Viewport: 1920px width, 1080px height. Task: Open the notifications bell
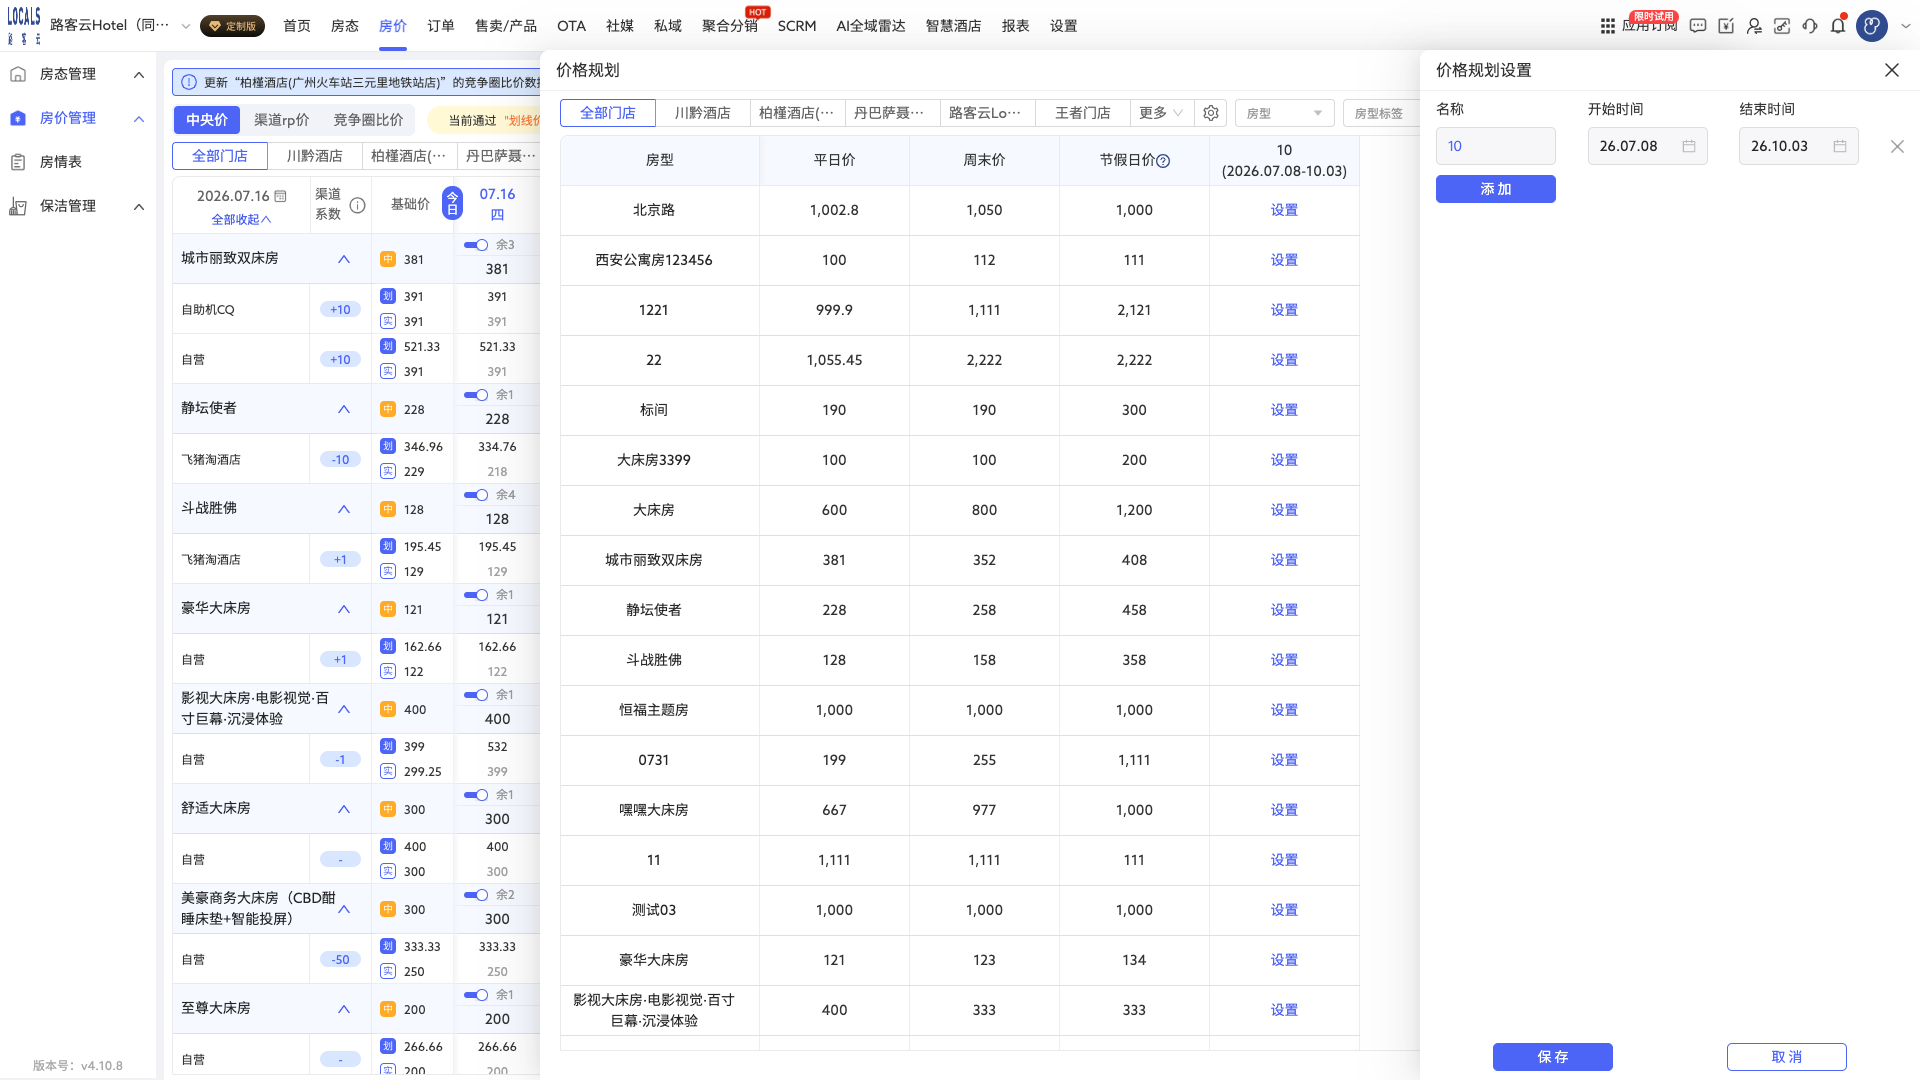pyautogui.click(x=1838, y=26)
